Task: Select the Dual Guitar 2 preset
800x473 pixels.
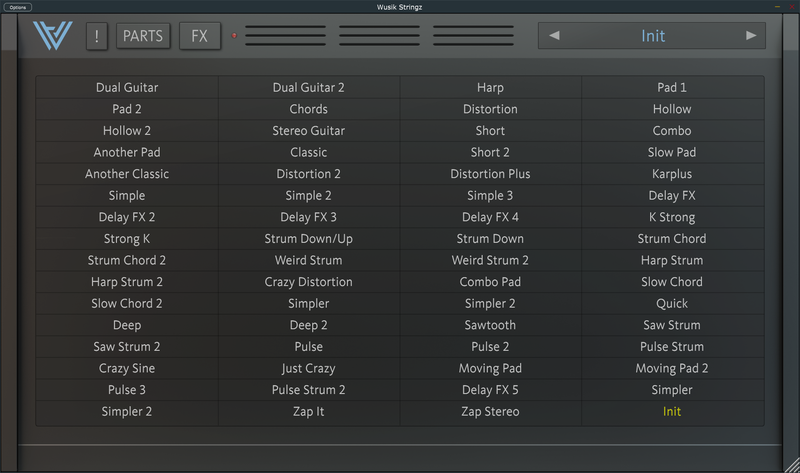Action: pos(309,87)
